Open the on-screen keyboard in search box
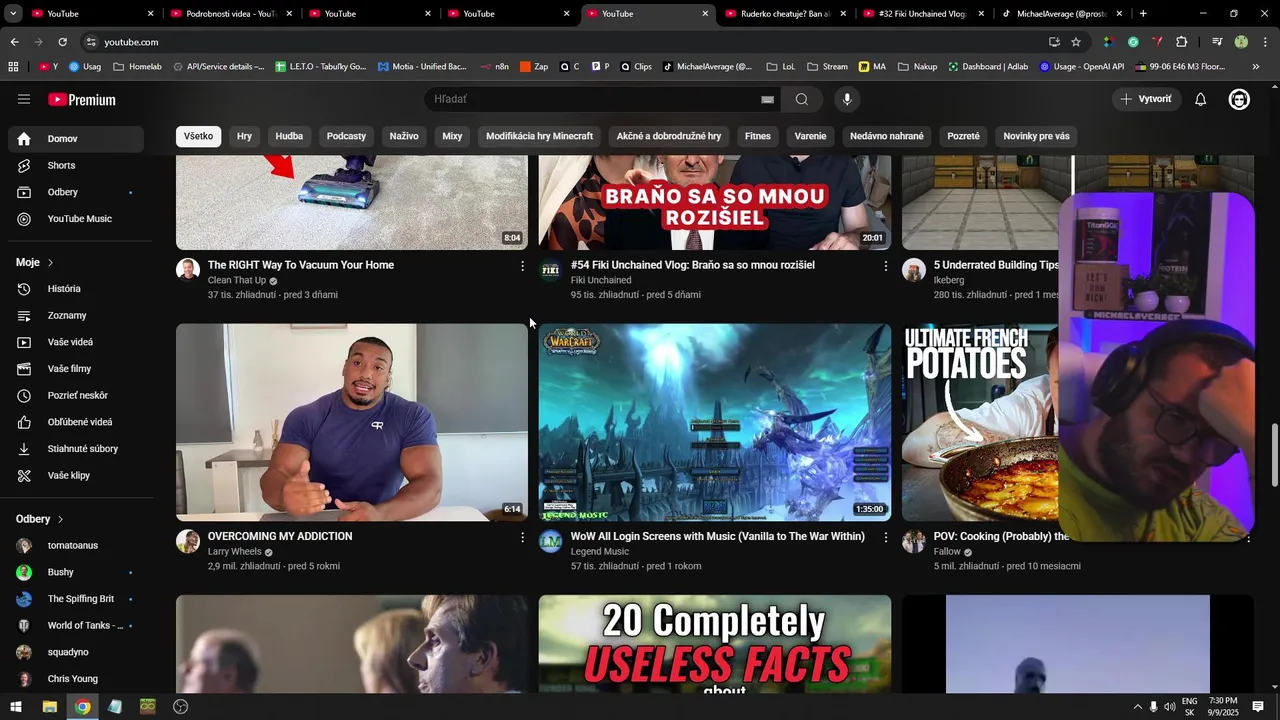This screenshot has height=720, width=1280. click(767, 99)
